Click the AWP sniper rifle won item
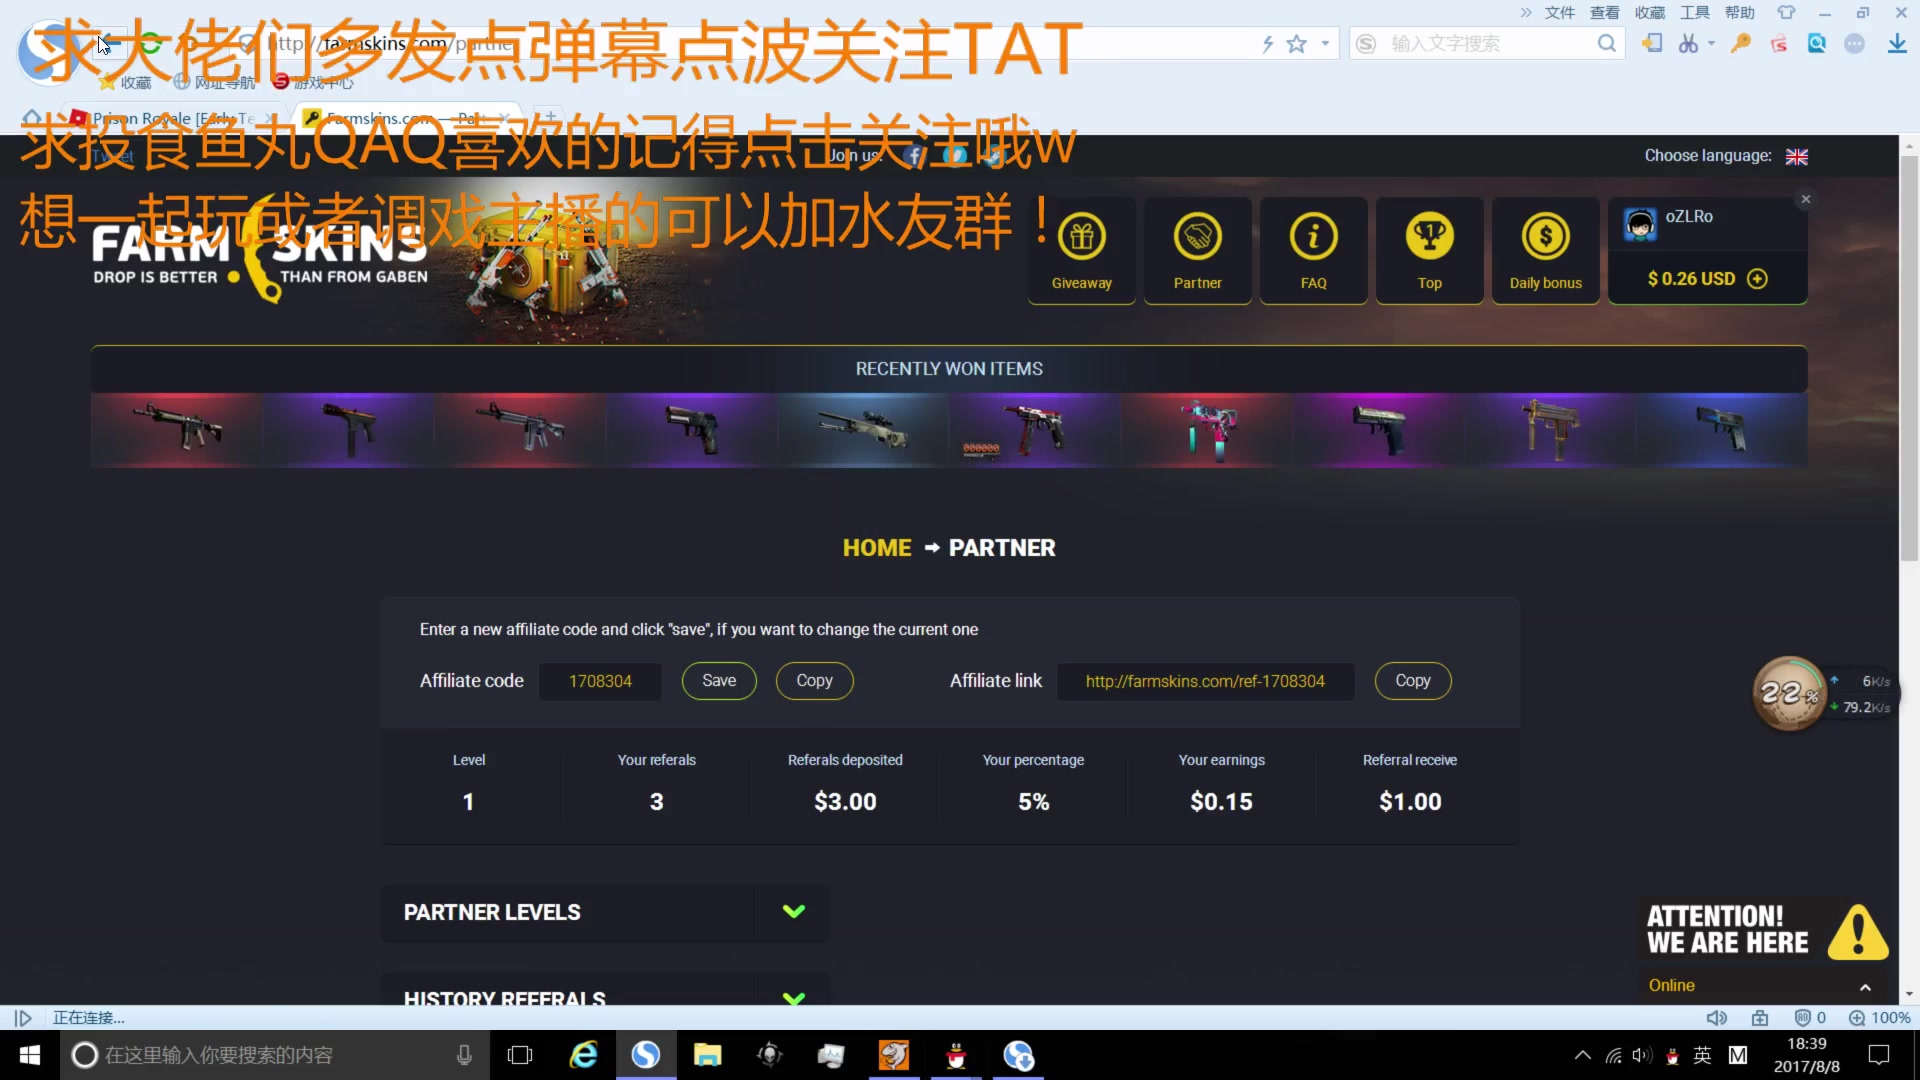This screenshot has height=1080, width=1920. click(863, 430)
